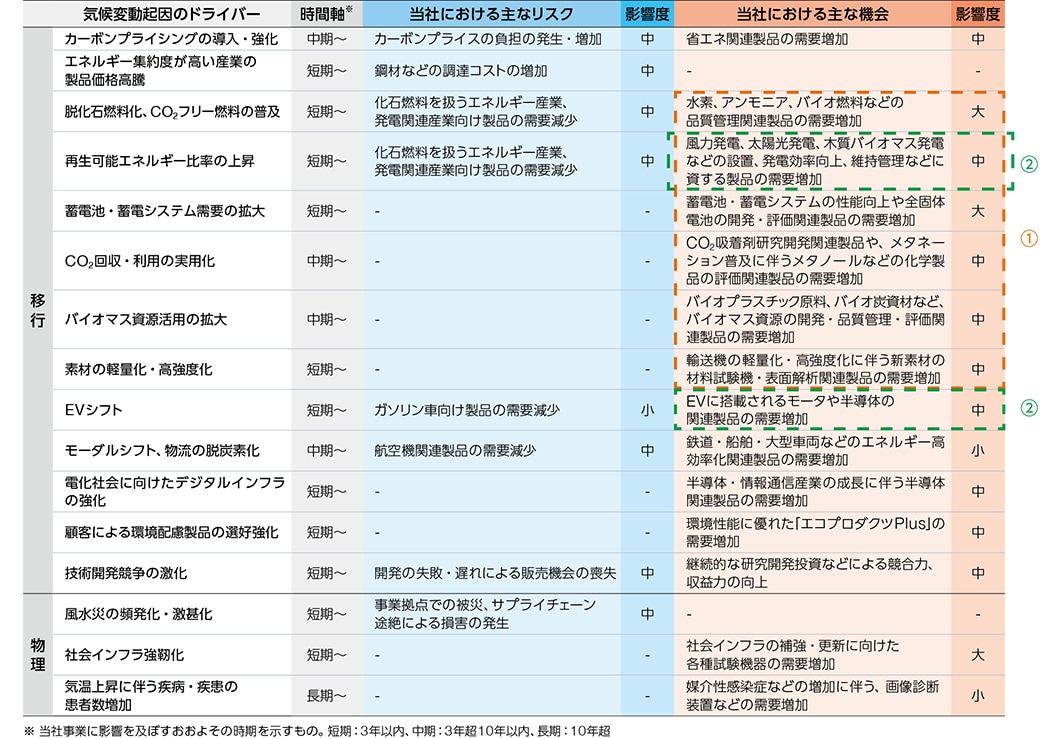Click risk '航空機関連製品の需要減少'

point(454,450)
